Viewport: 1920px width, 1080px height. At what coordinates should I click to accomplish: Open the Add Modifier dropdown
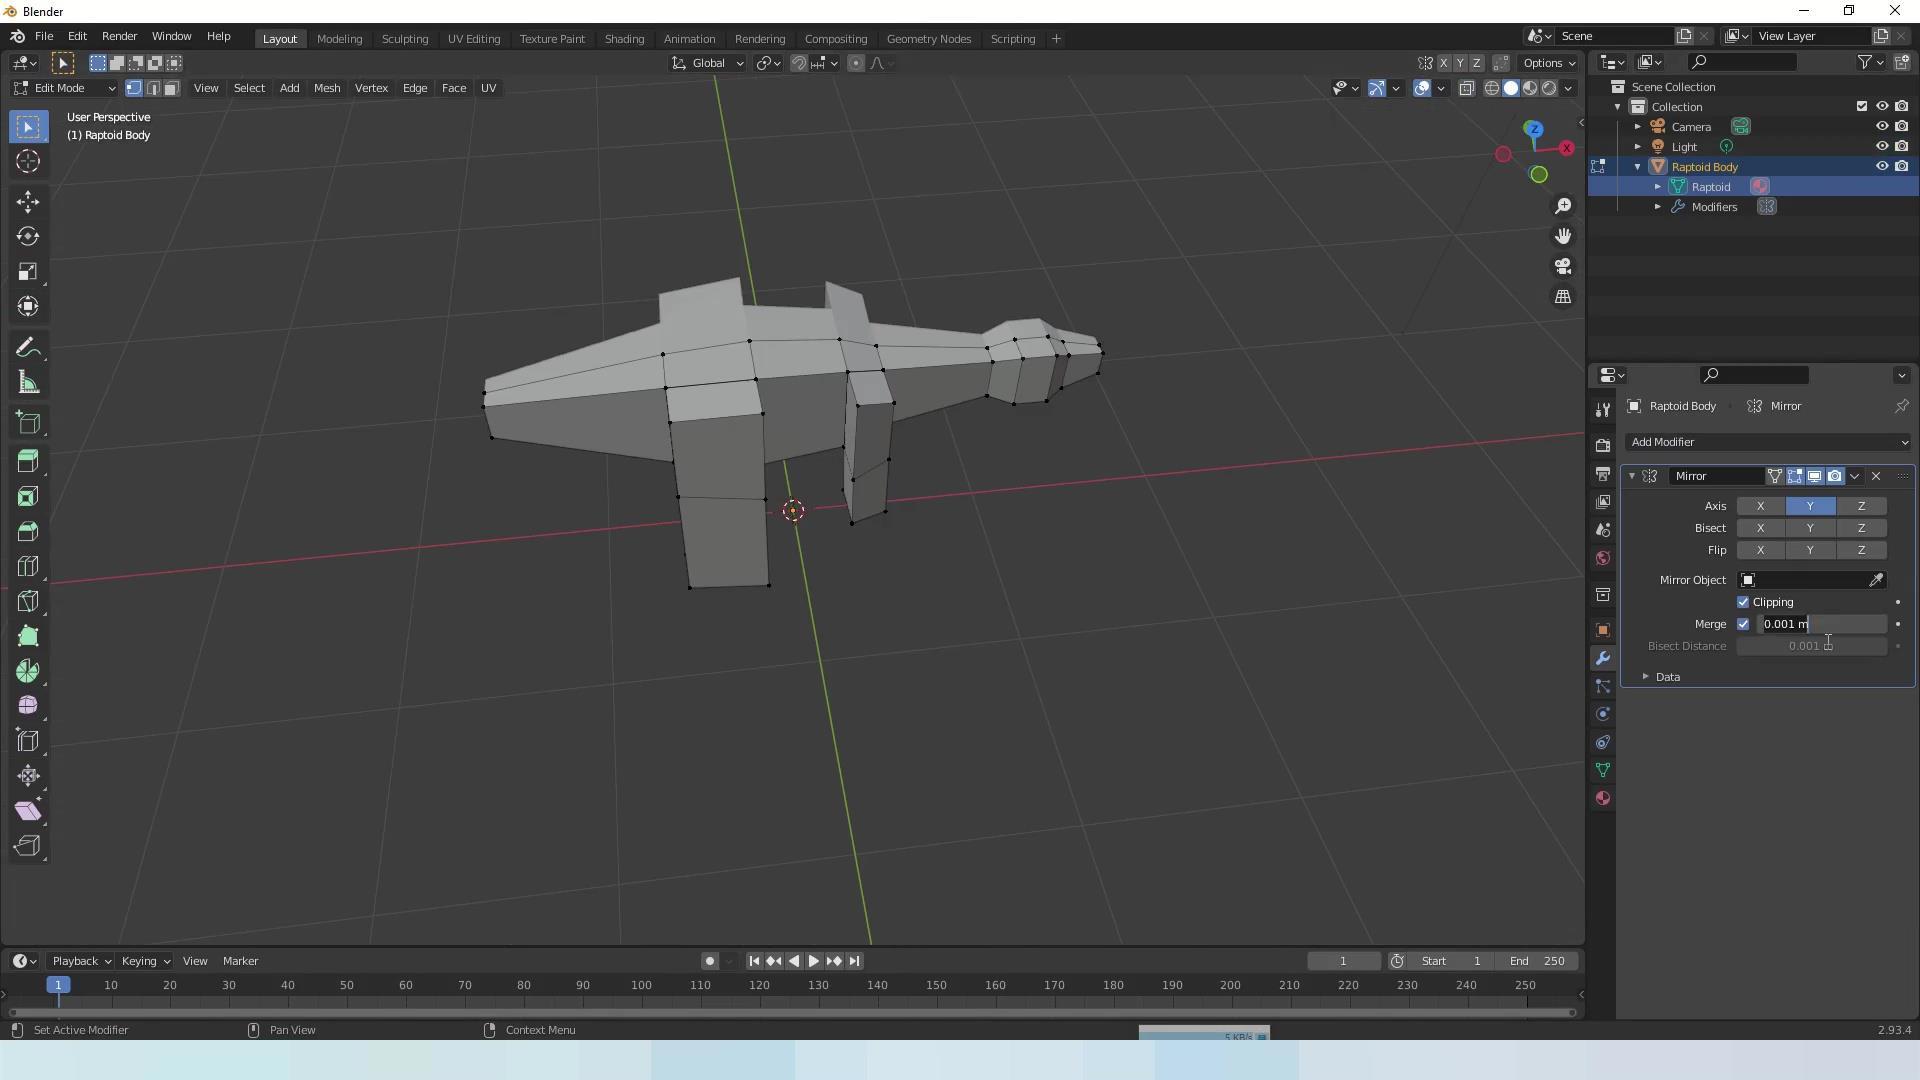1768,442
